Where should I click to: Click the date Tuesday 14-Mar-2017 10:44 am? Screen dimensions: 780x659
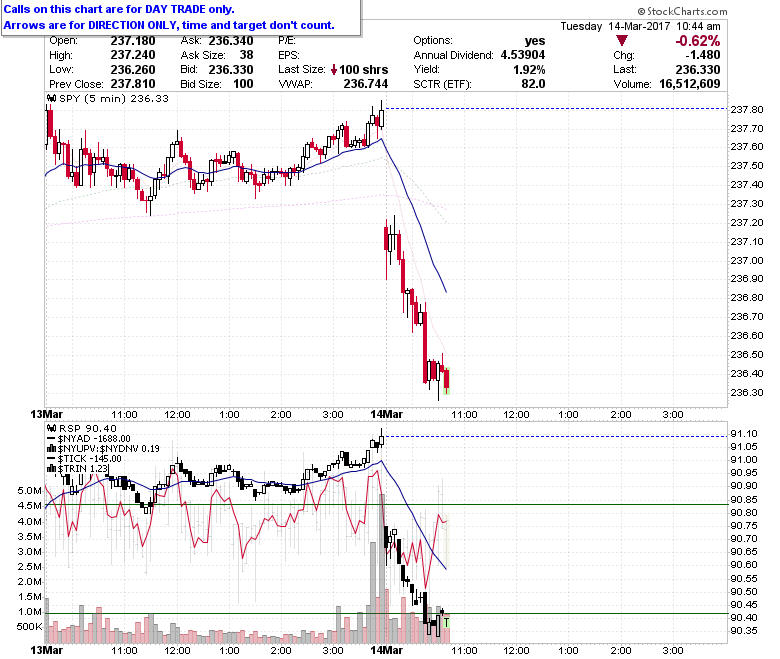click(x=640, y=26)
